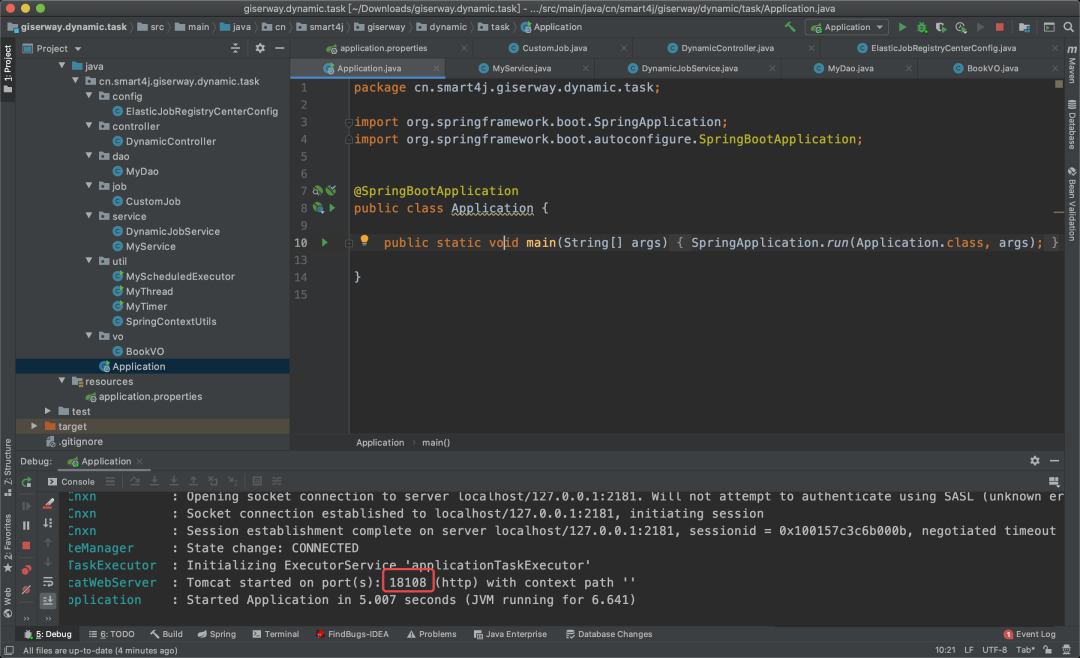Toggle the Maven tool window button
This screenshot has width=1080, height=658.
1072,65
